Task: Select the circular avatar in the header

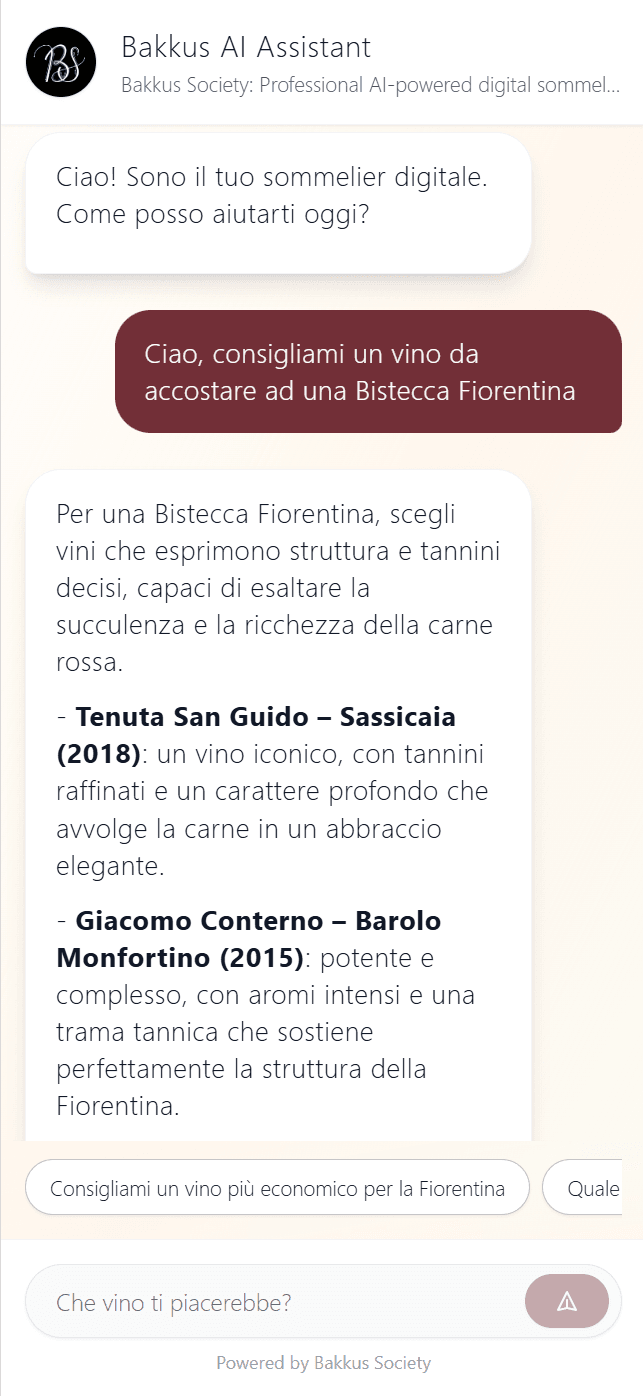Action: point(60,62)
